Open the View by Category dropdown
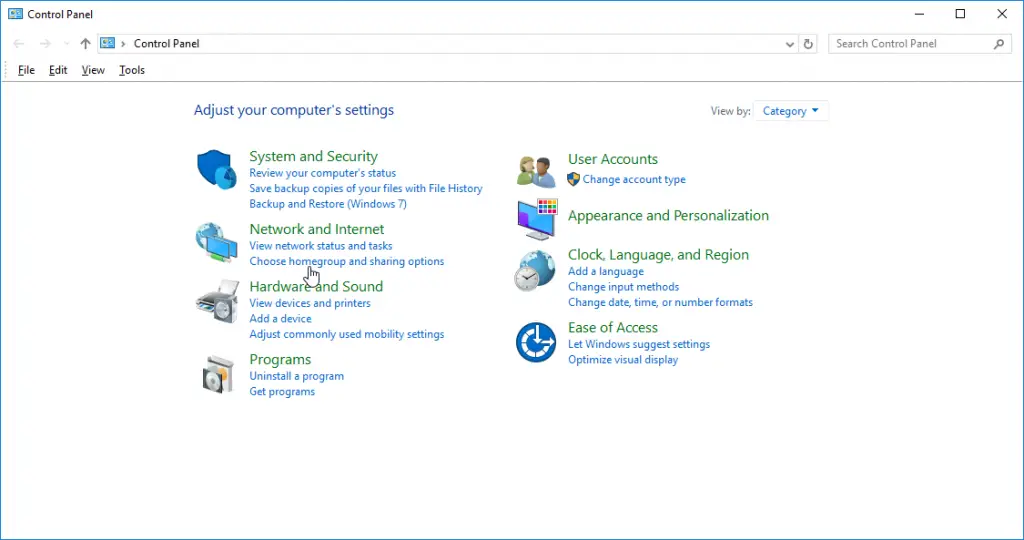 click(x=791, y=111)
